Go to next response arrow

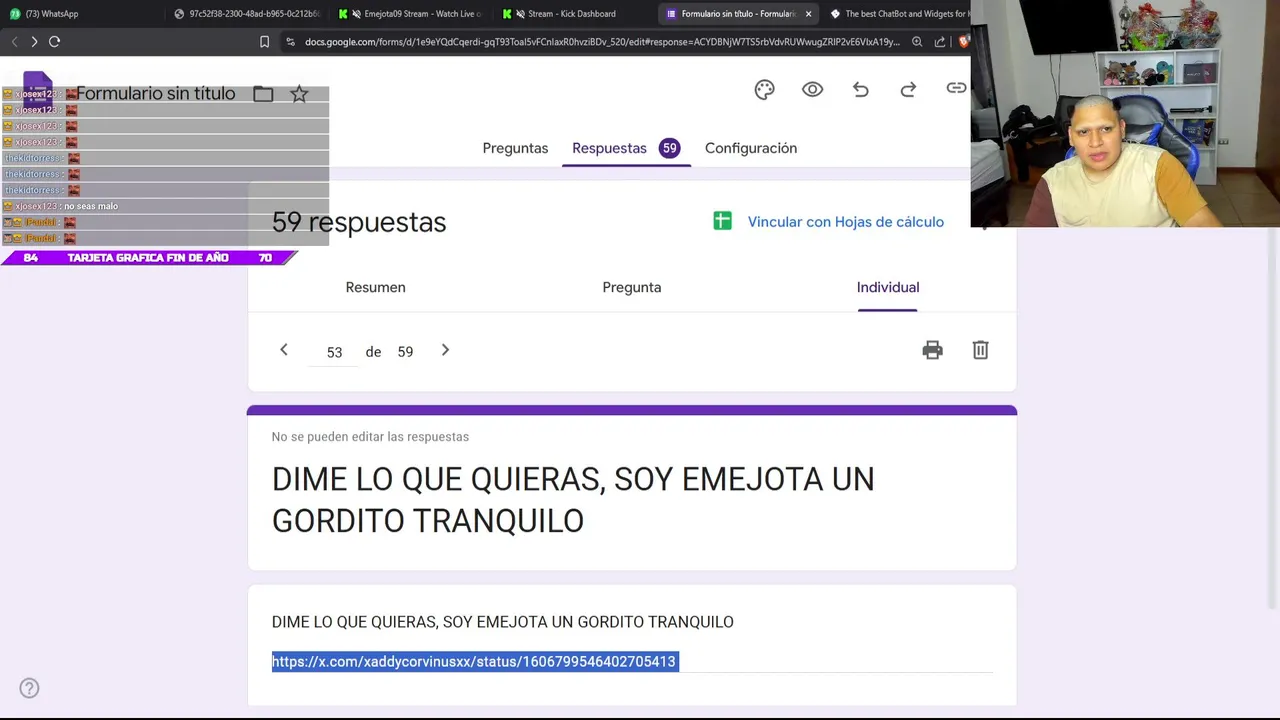[445, 350]
